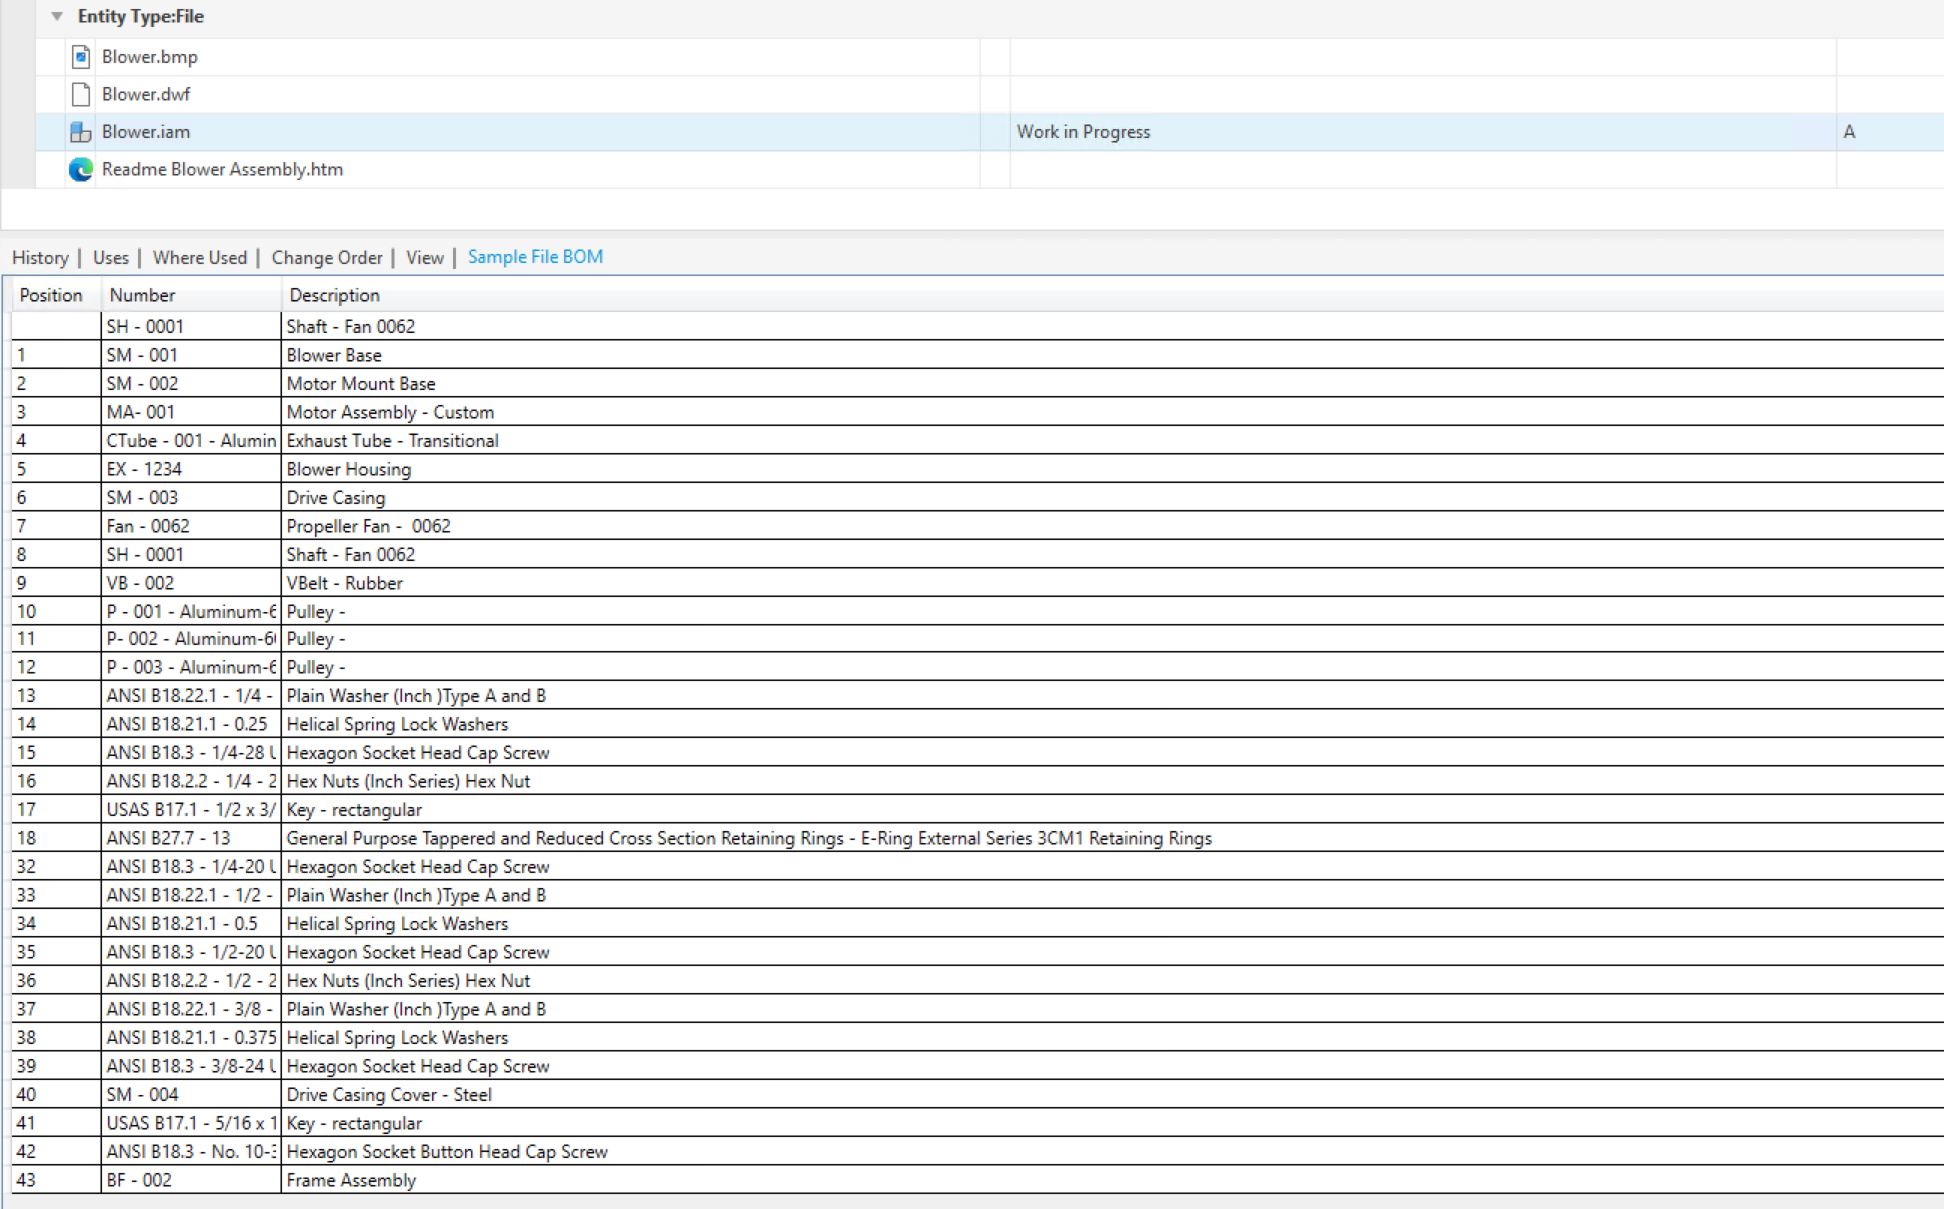Click the Blower.bmp image file icon

pyautogui.click(x=81, y=57)
